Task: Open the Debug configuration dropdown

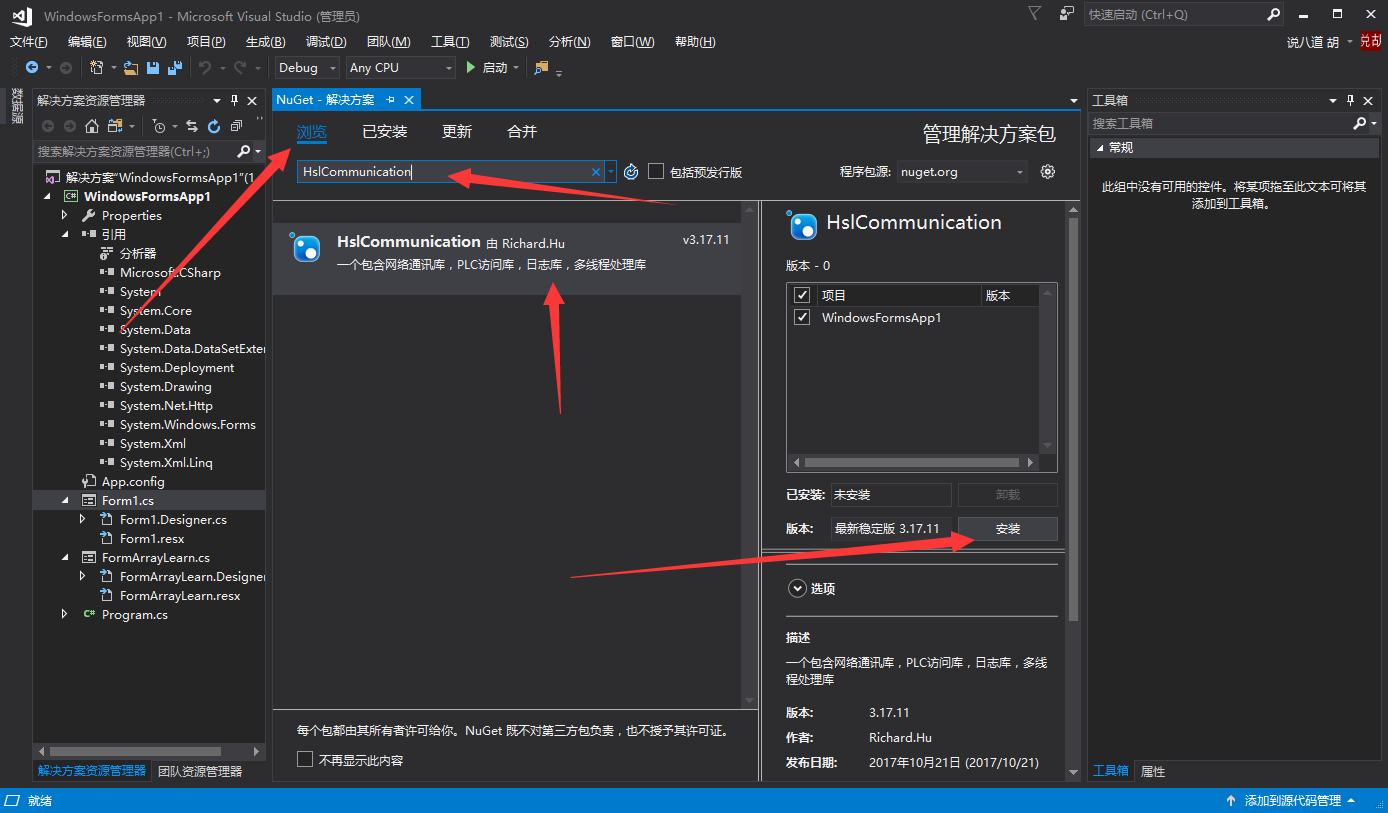Action: 306,68
